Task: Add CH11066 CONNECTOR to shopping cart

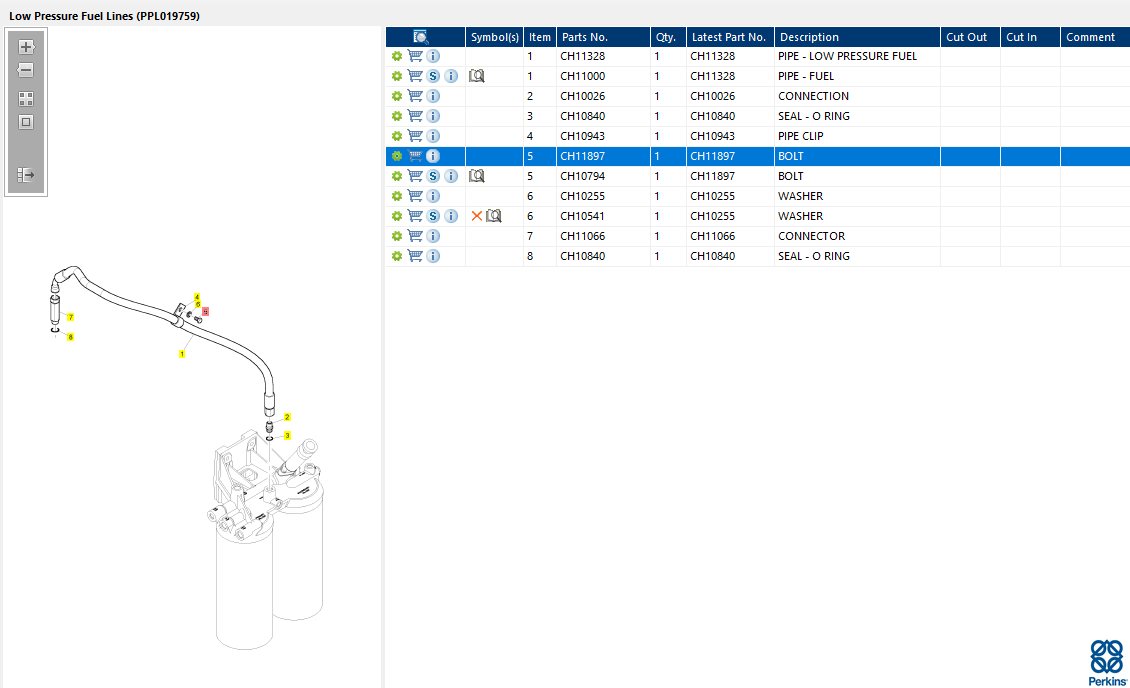Action: 415,236
